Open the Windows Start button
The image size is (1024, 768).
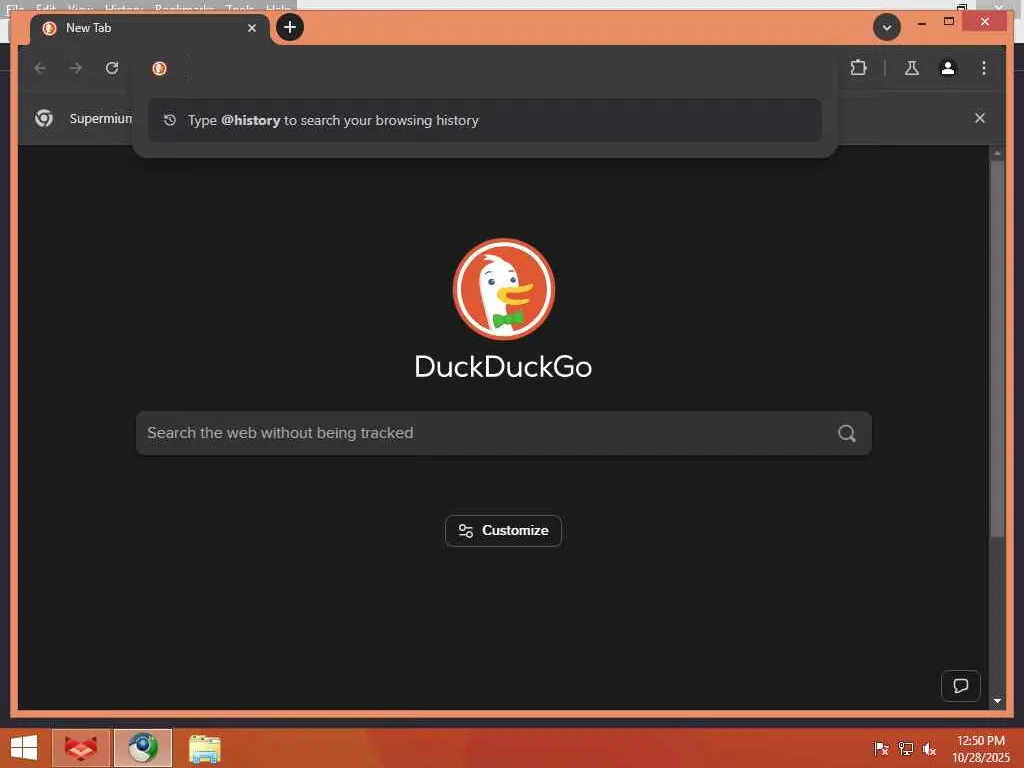[x=24, y=748]
